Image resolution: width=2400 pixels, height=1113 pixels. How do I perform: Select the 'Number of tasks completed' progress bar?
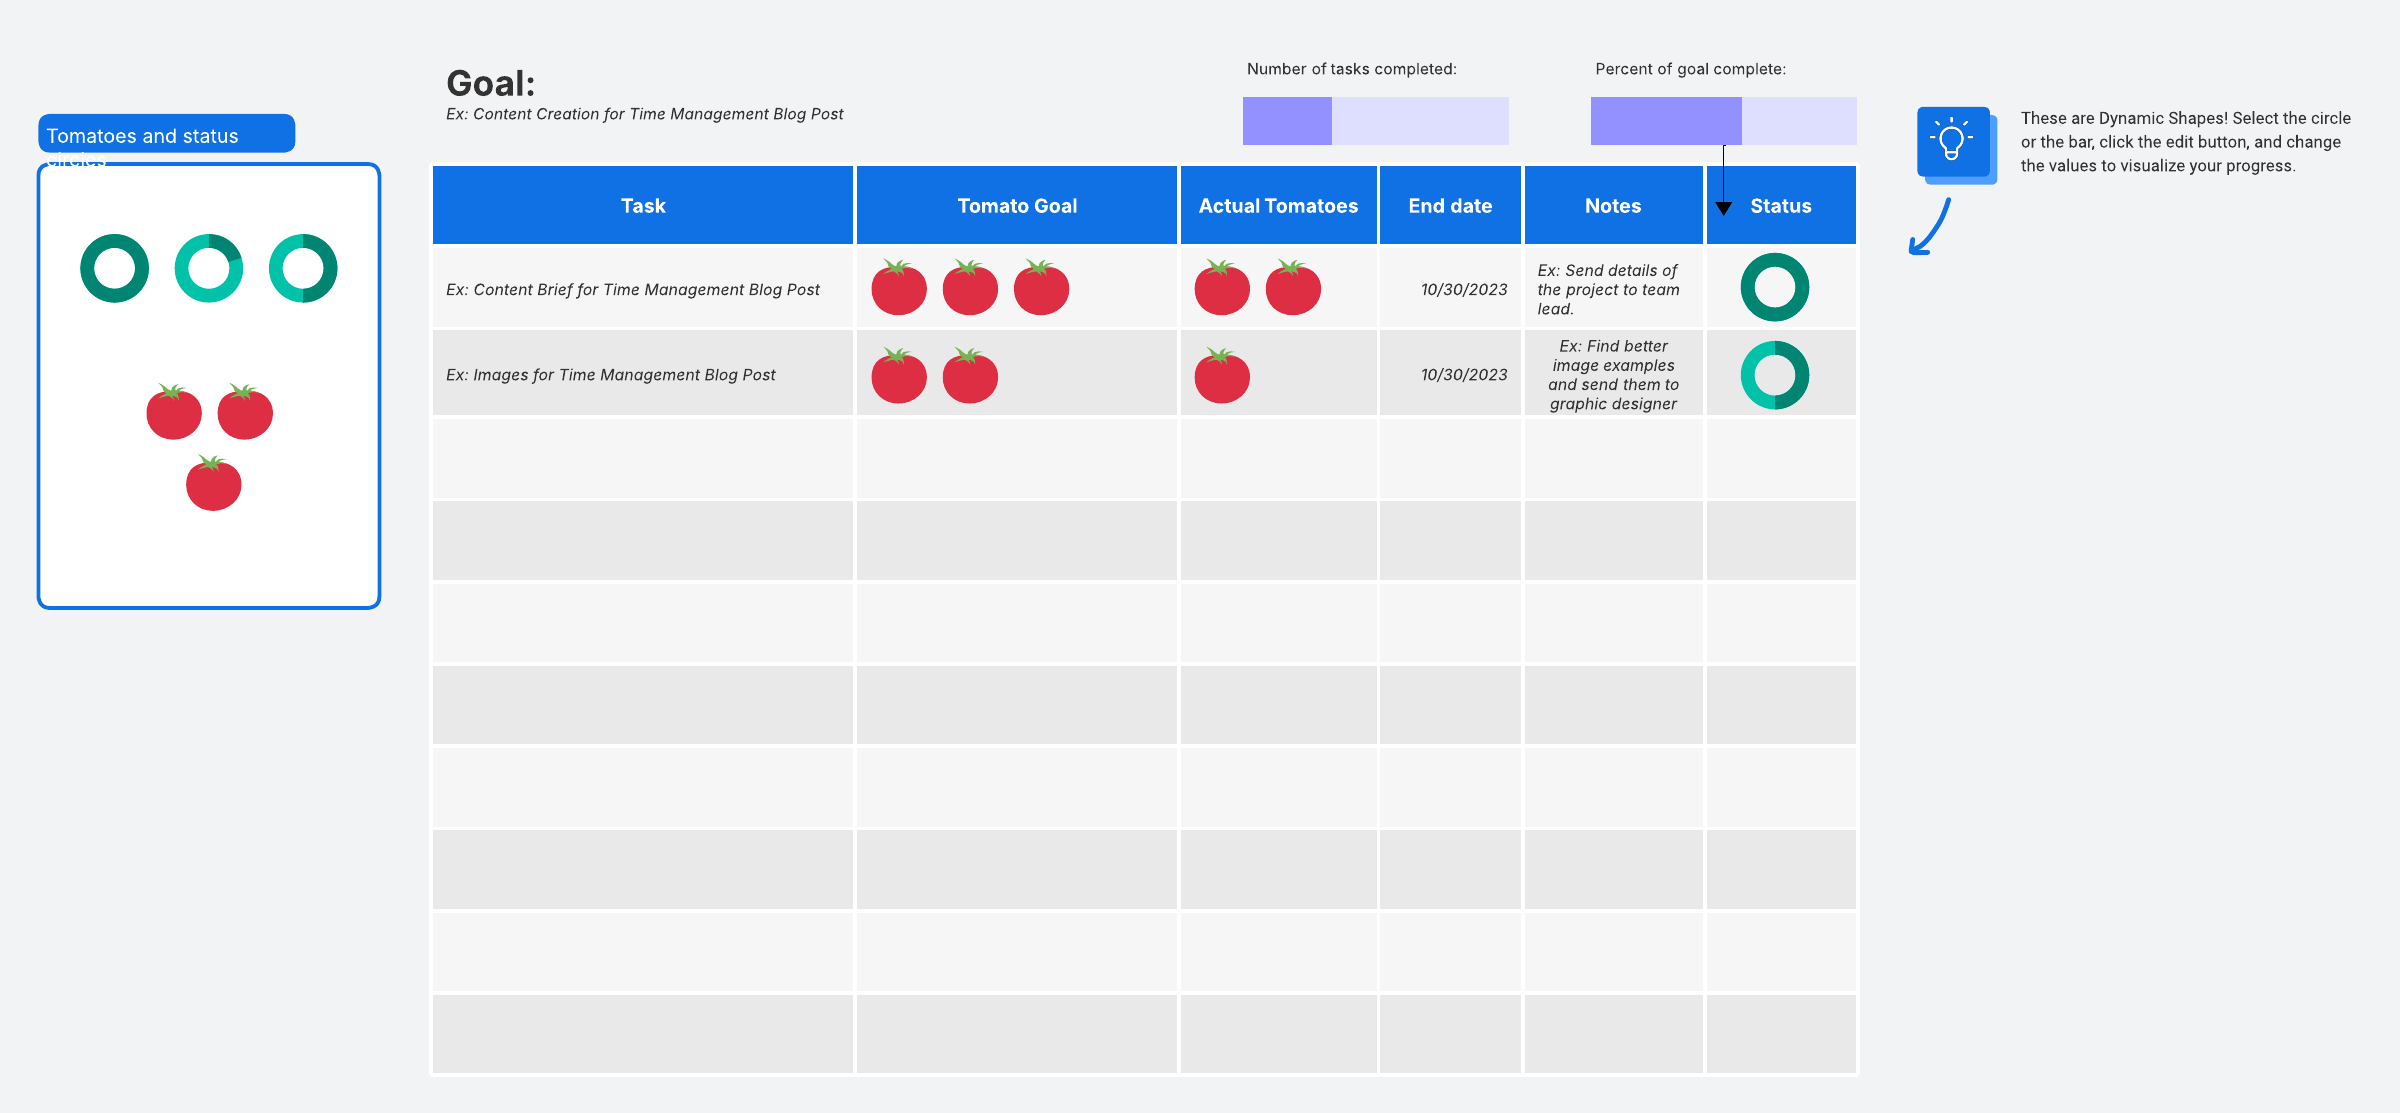(x=1375, y=121)
